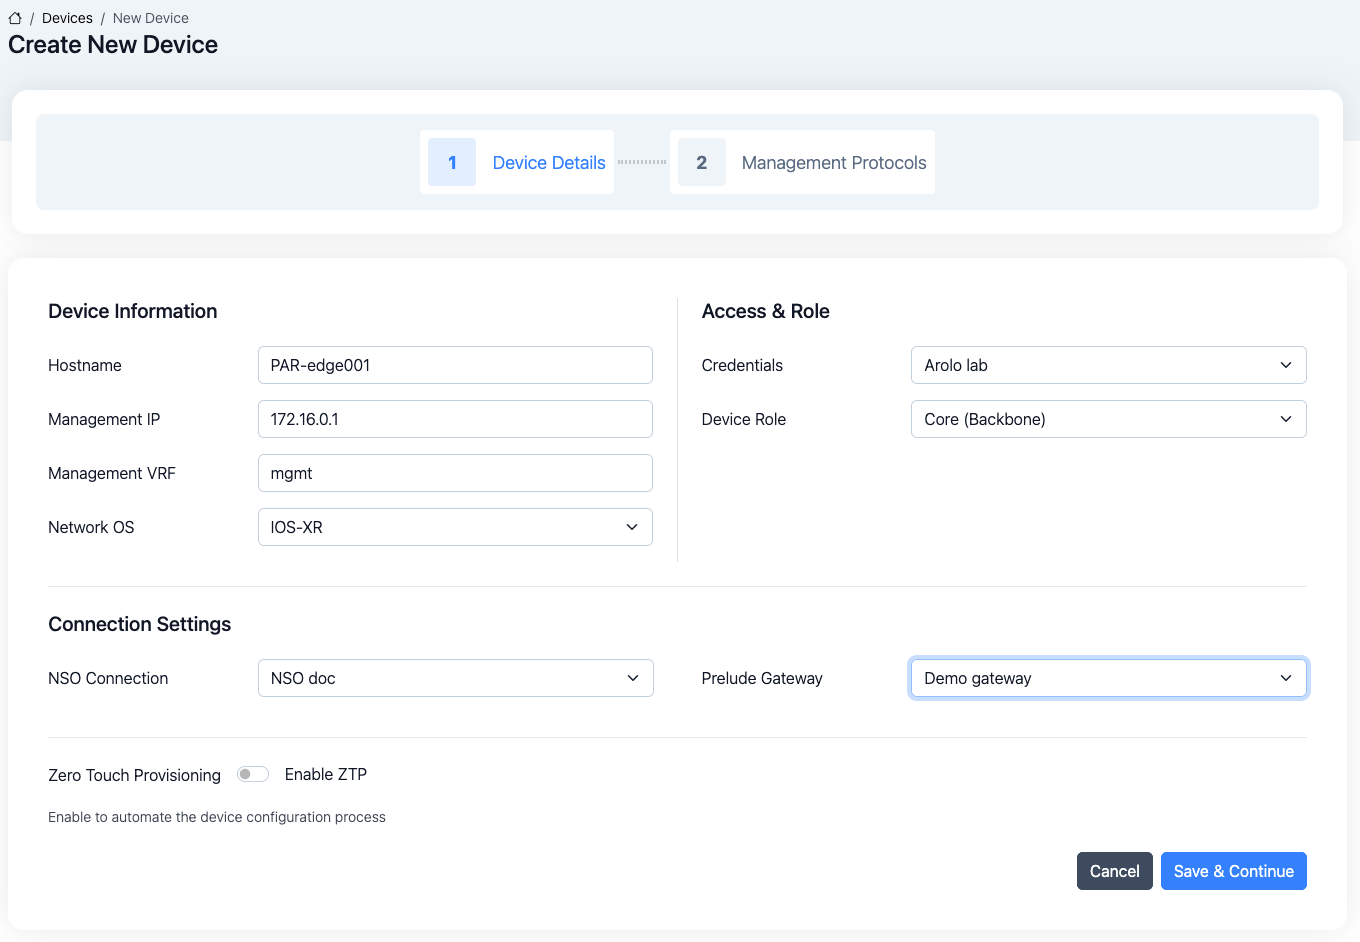
Task: Click the Hostname input field
Action: pos(455,365)
